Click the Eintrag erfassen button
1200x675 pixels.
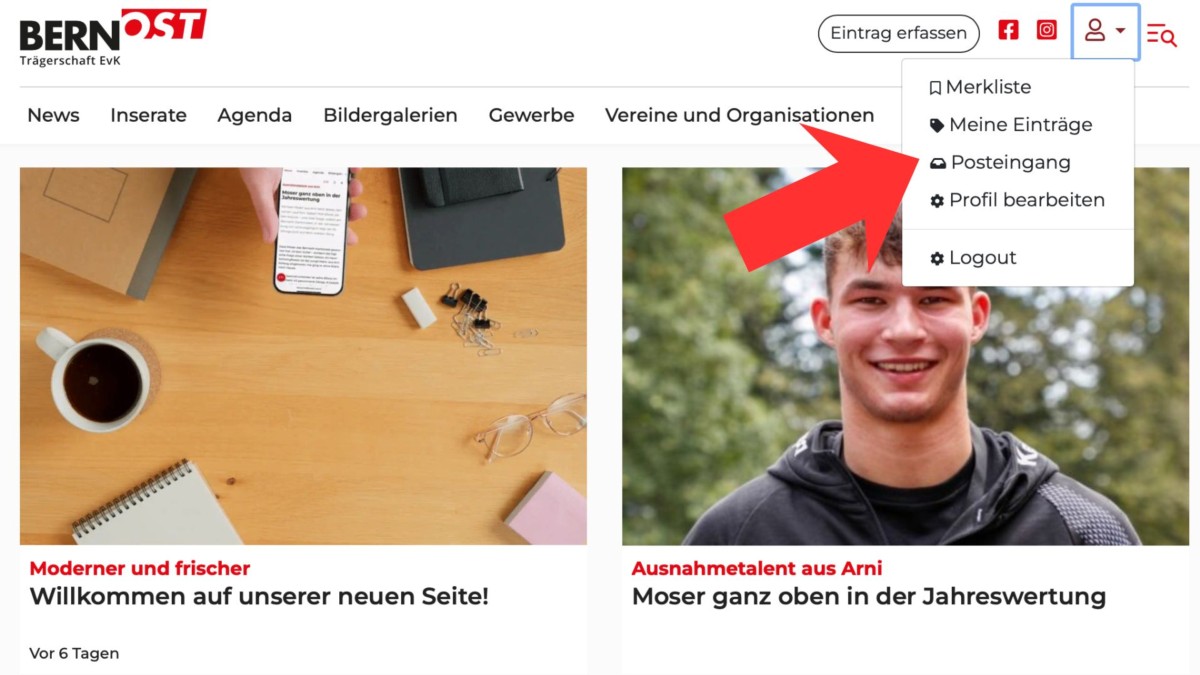coord(899,33)
